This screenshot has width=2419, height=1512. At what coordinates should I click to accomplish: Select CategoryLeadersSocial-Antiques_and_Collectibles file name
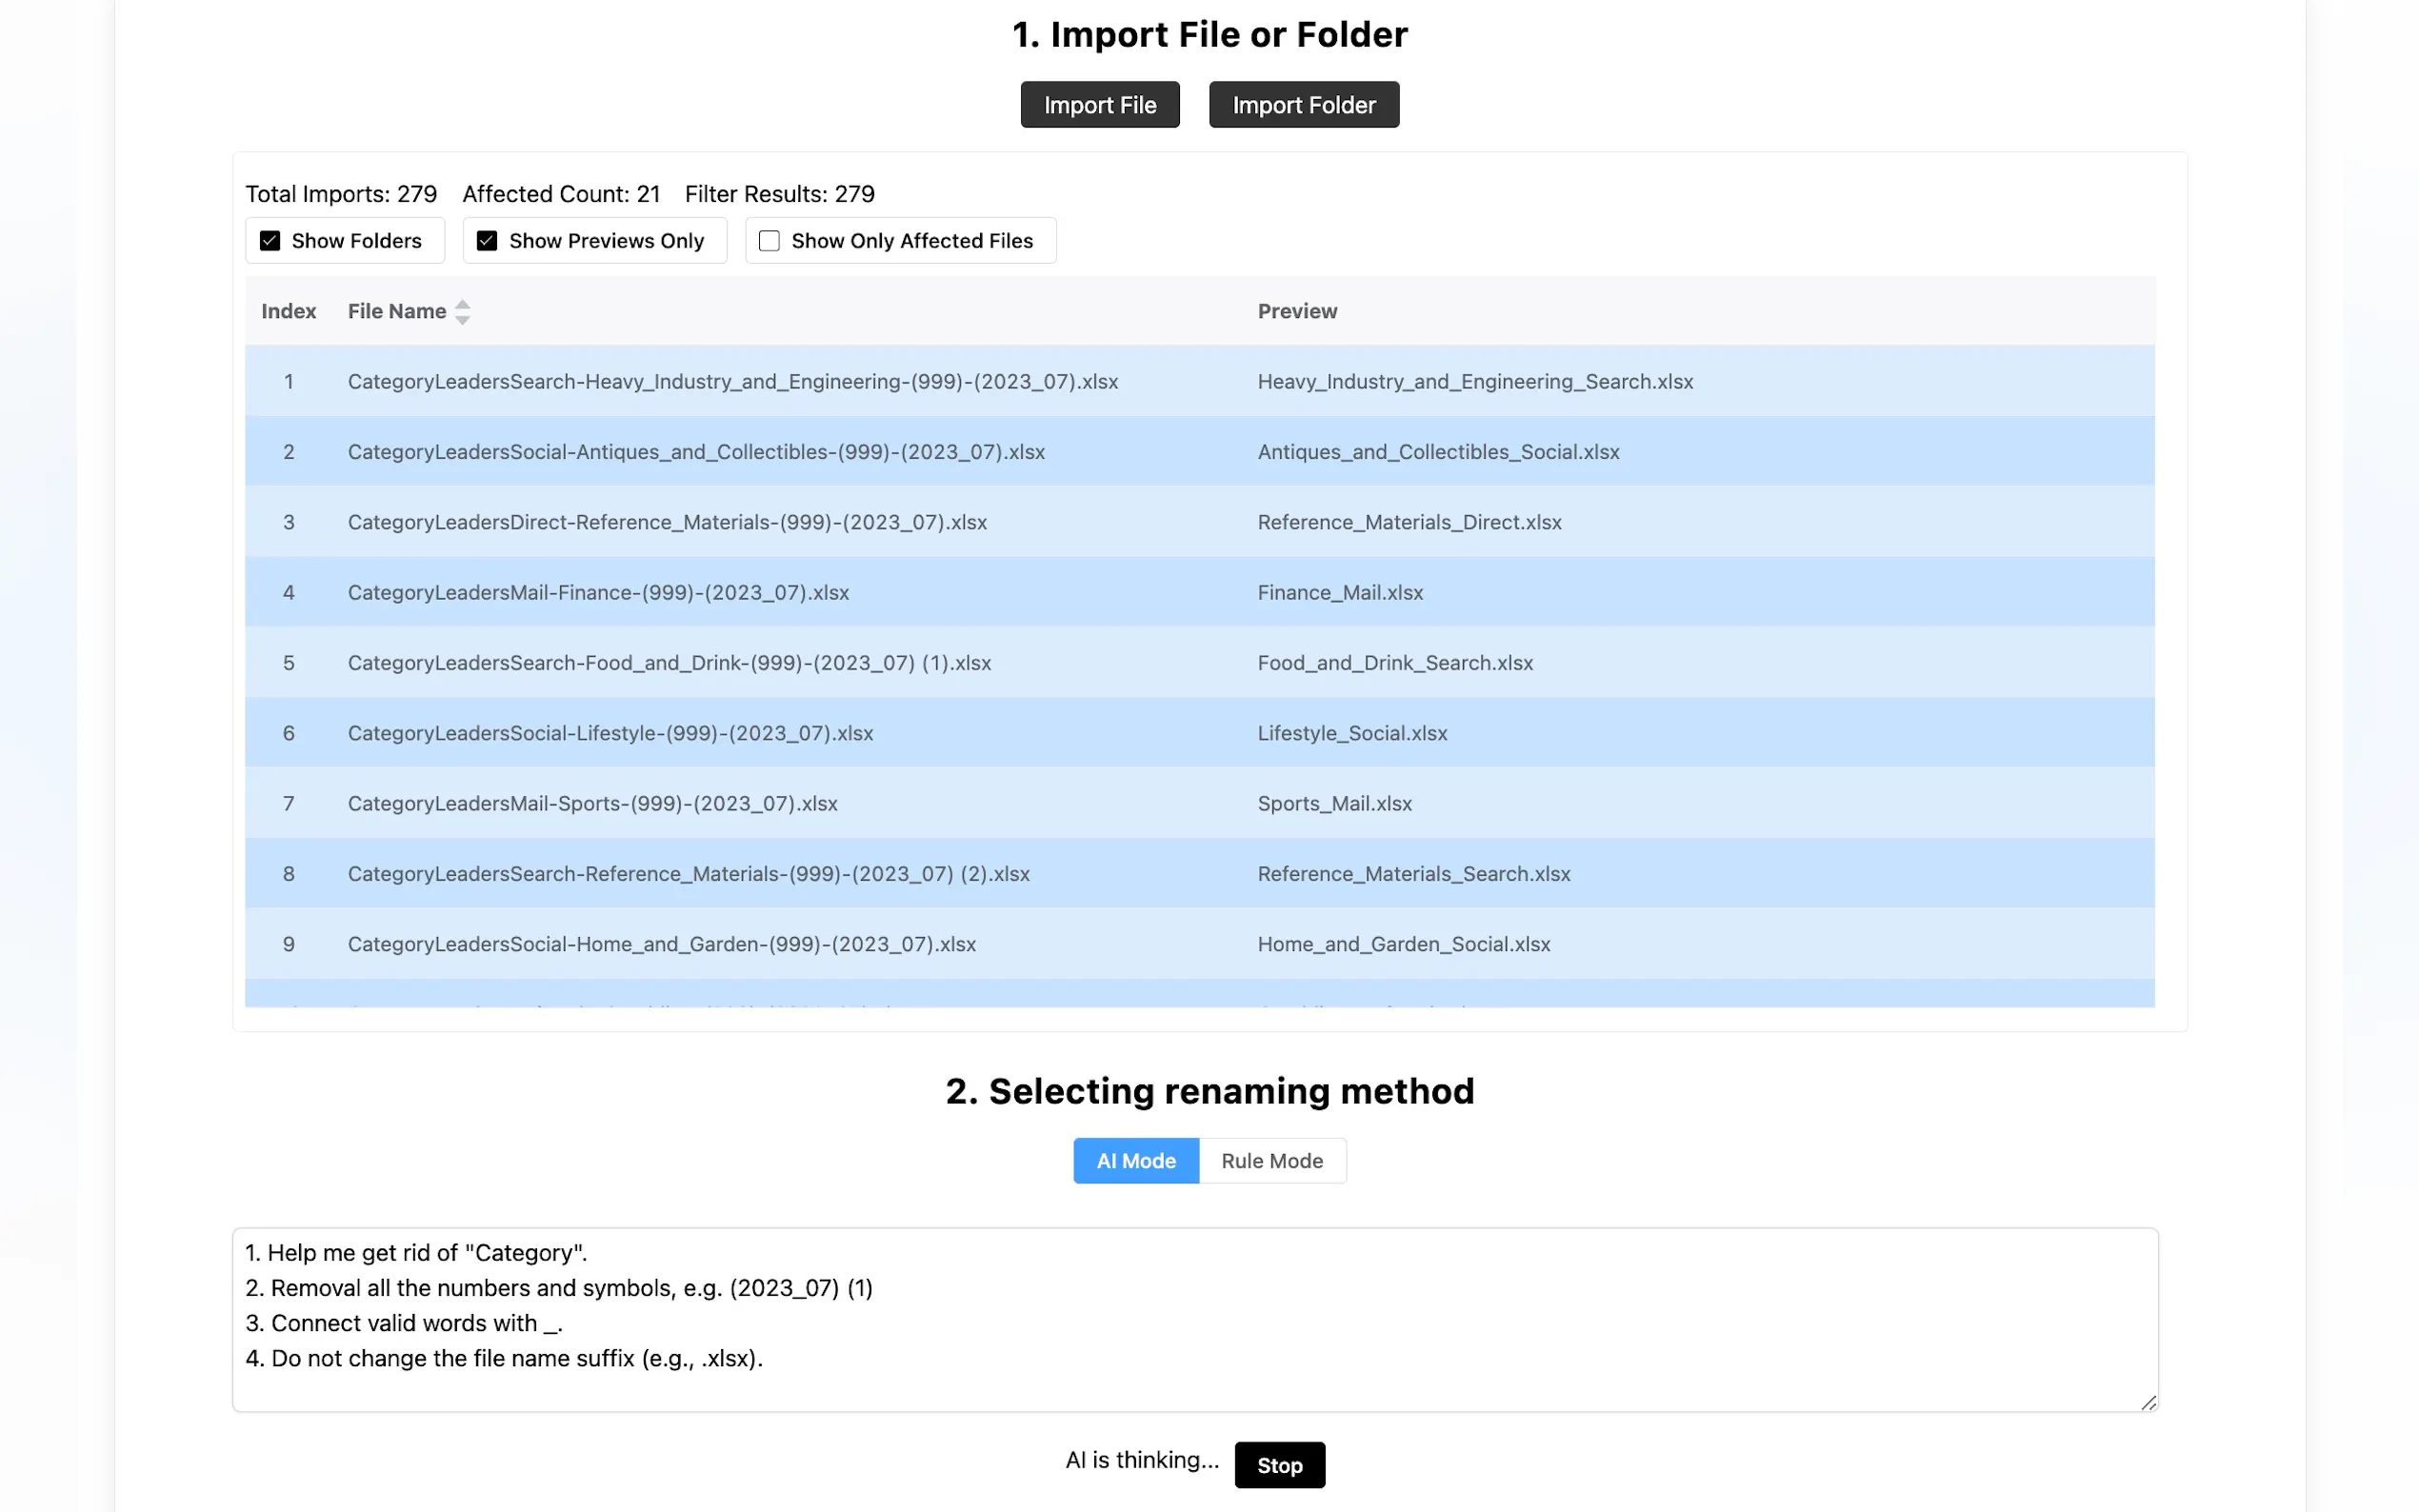point(696,451)
